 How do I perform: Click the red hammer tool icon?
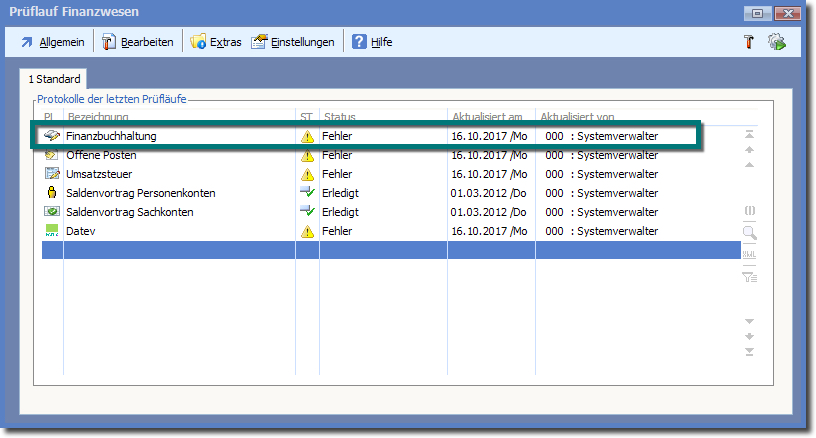pos(748,42)
